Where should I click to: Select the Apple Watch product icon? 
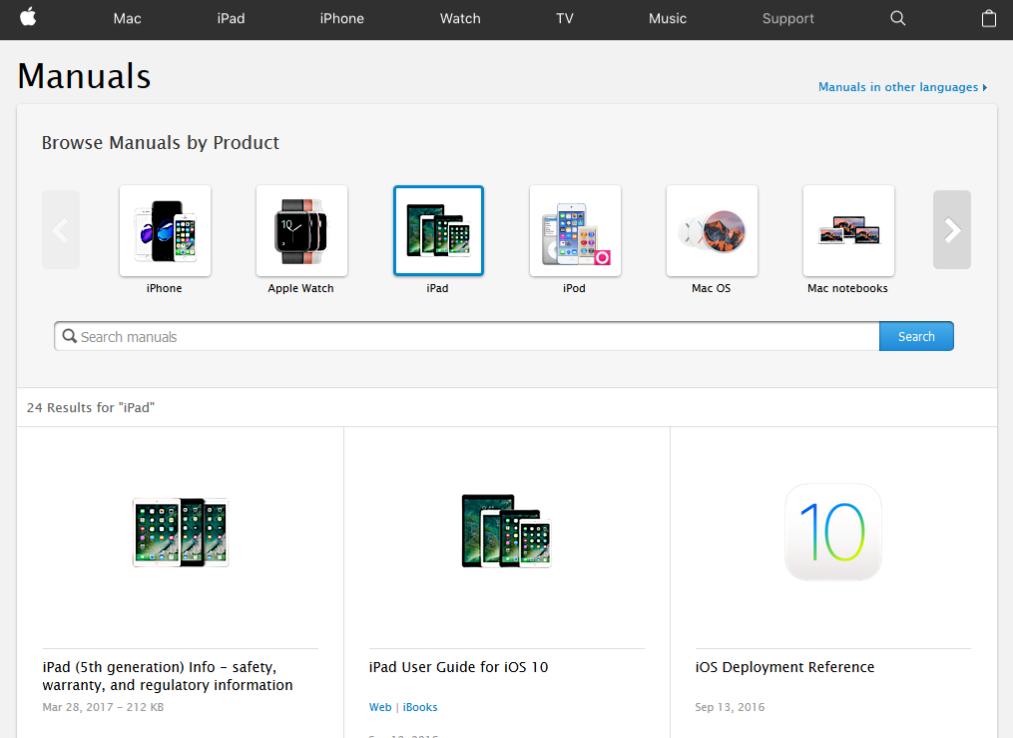pos(302,231)
